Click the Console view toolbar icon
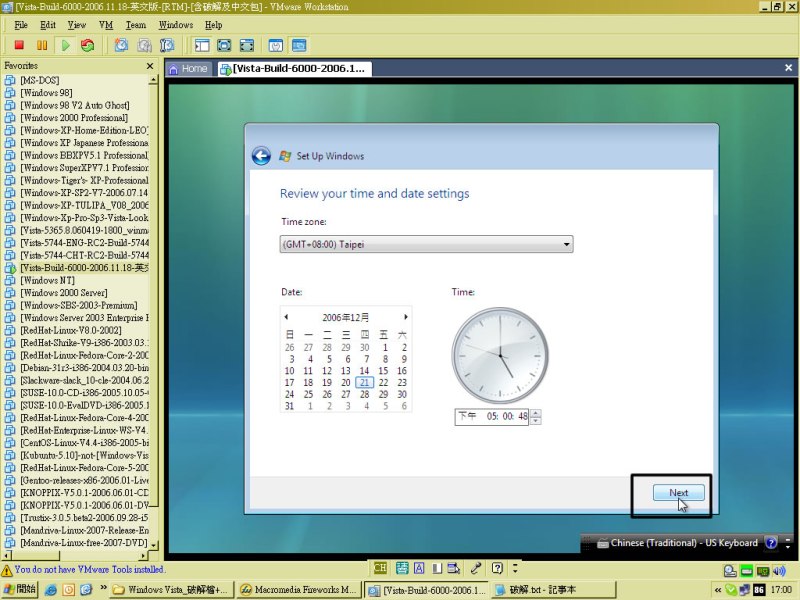This screenshot has width=800, height=600. pyautogui.click(x=299, y=45)
